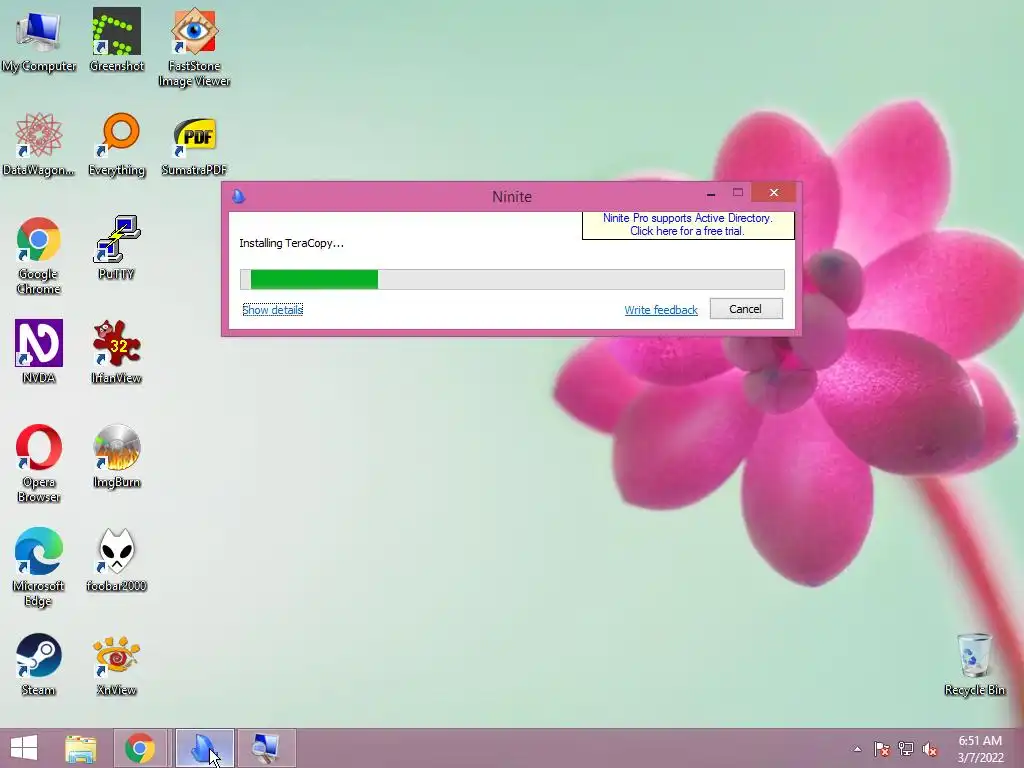The height and width of the screenshot is (768, 1024).
Task: Click the Ninite taskbar button
Action: [204, 748]
